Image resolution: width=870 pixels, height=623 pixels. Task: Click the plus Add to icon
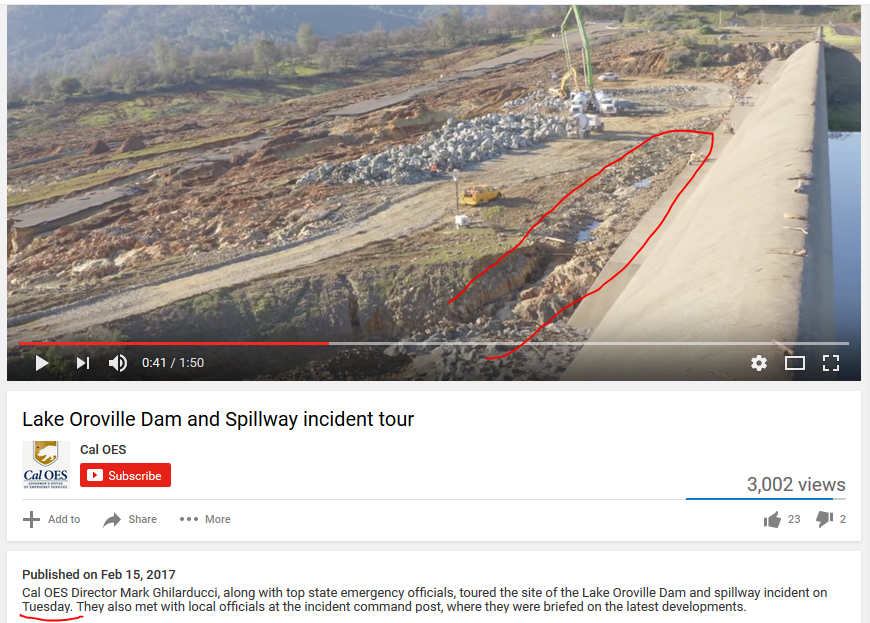coord(32,519)
